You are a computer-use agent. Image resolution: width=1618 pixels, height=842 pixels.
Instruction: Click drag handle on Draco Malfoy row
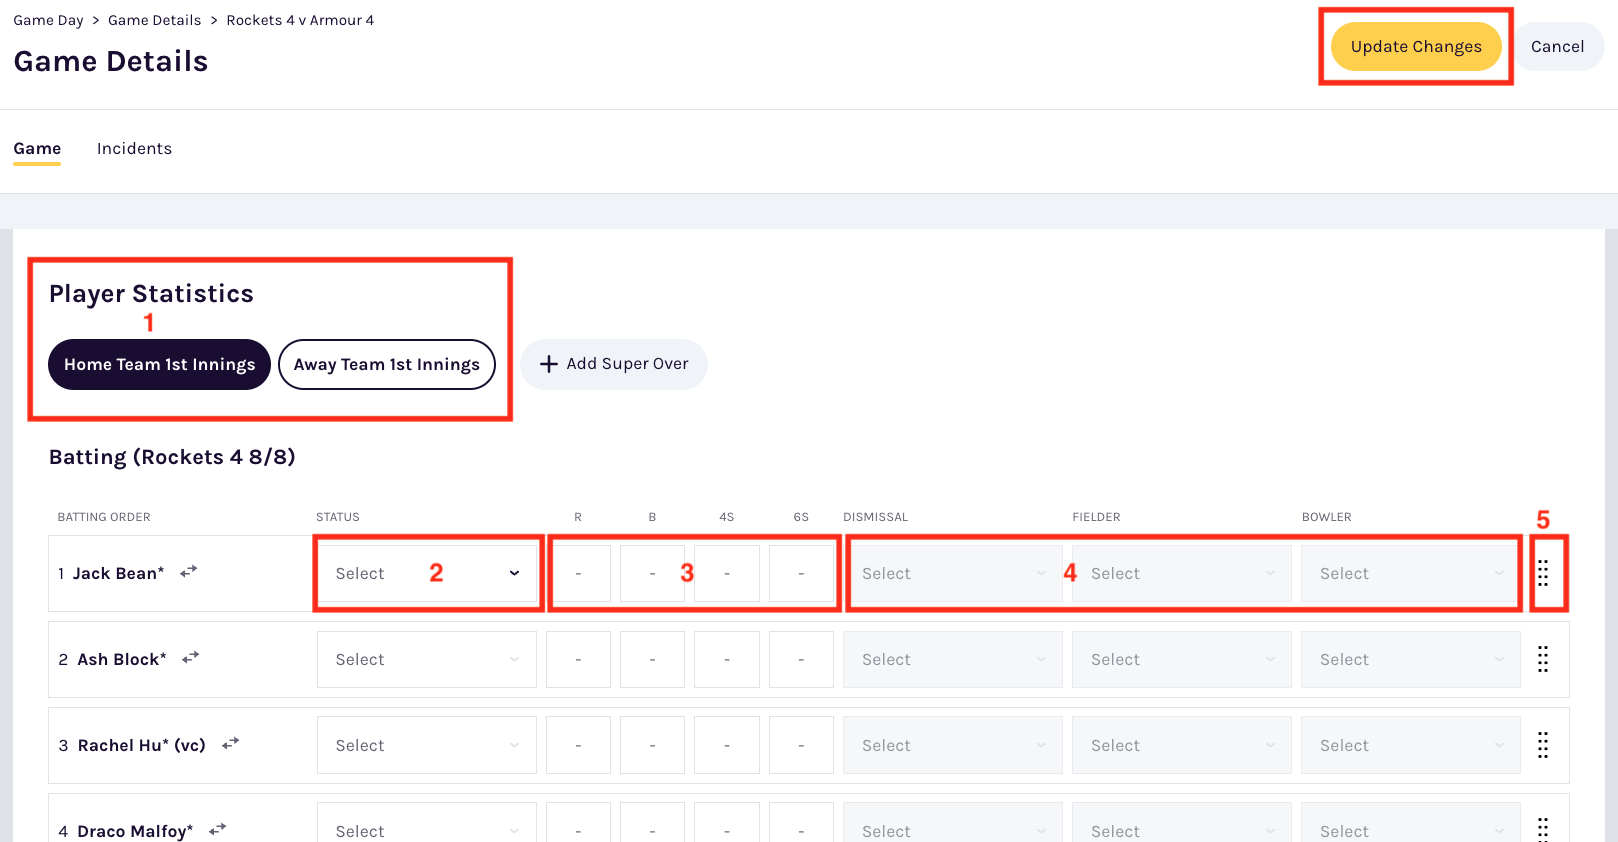pos(1543,829)
